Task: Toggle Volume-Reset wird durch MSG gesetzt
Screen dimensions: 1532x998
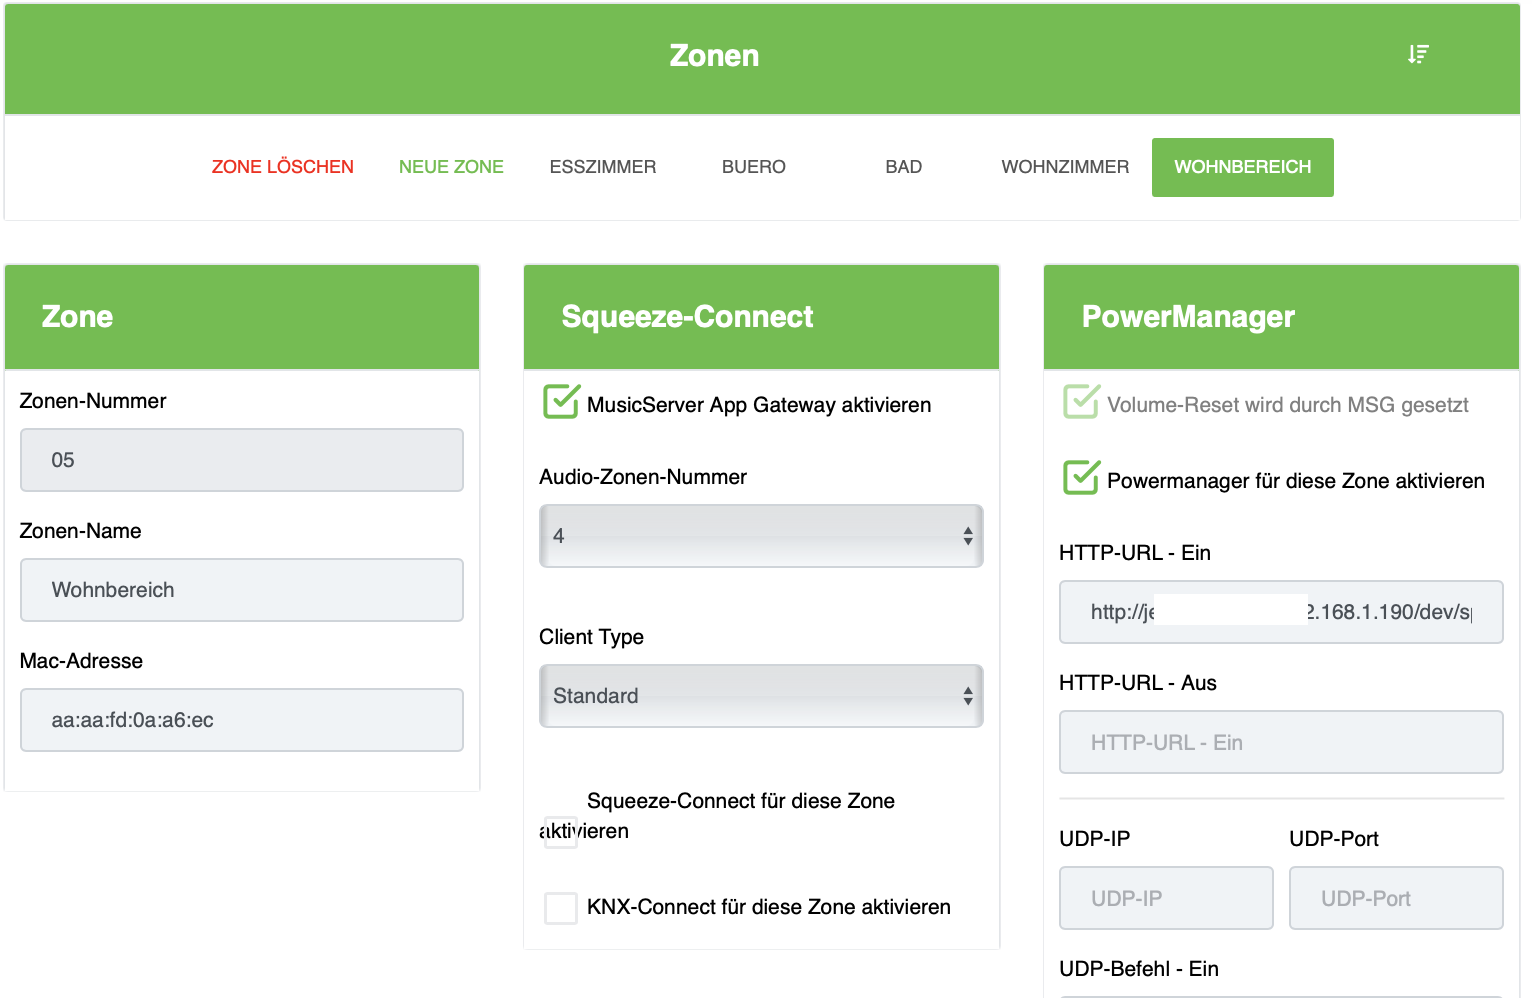Action: 1081,402
